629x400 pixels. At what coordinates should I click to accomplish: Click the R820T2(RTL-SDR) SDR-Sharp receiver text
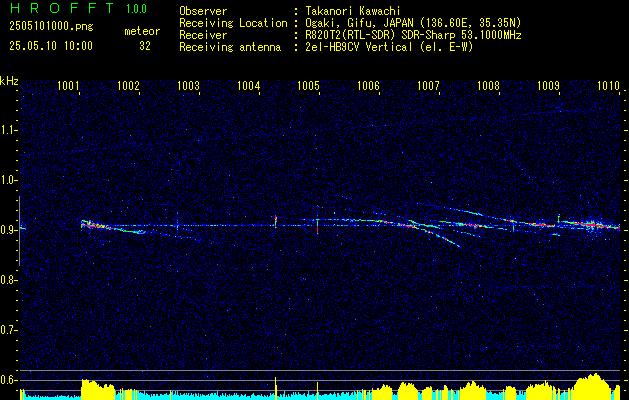[x=413, y=35]
